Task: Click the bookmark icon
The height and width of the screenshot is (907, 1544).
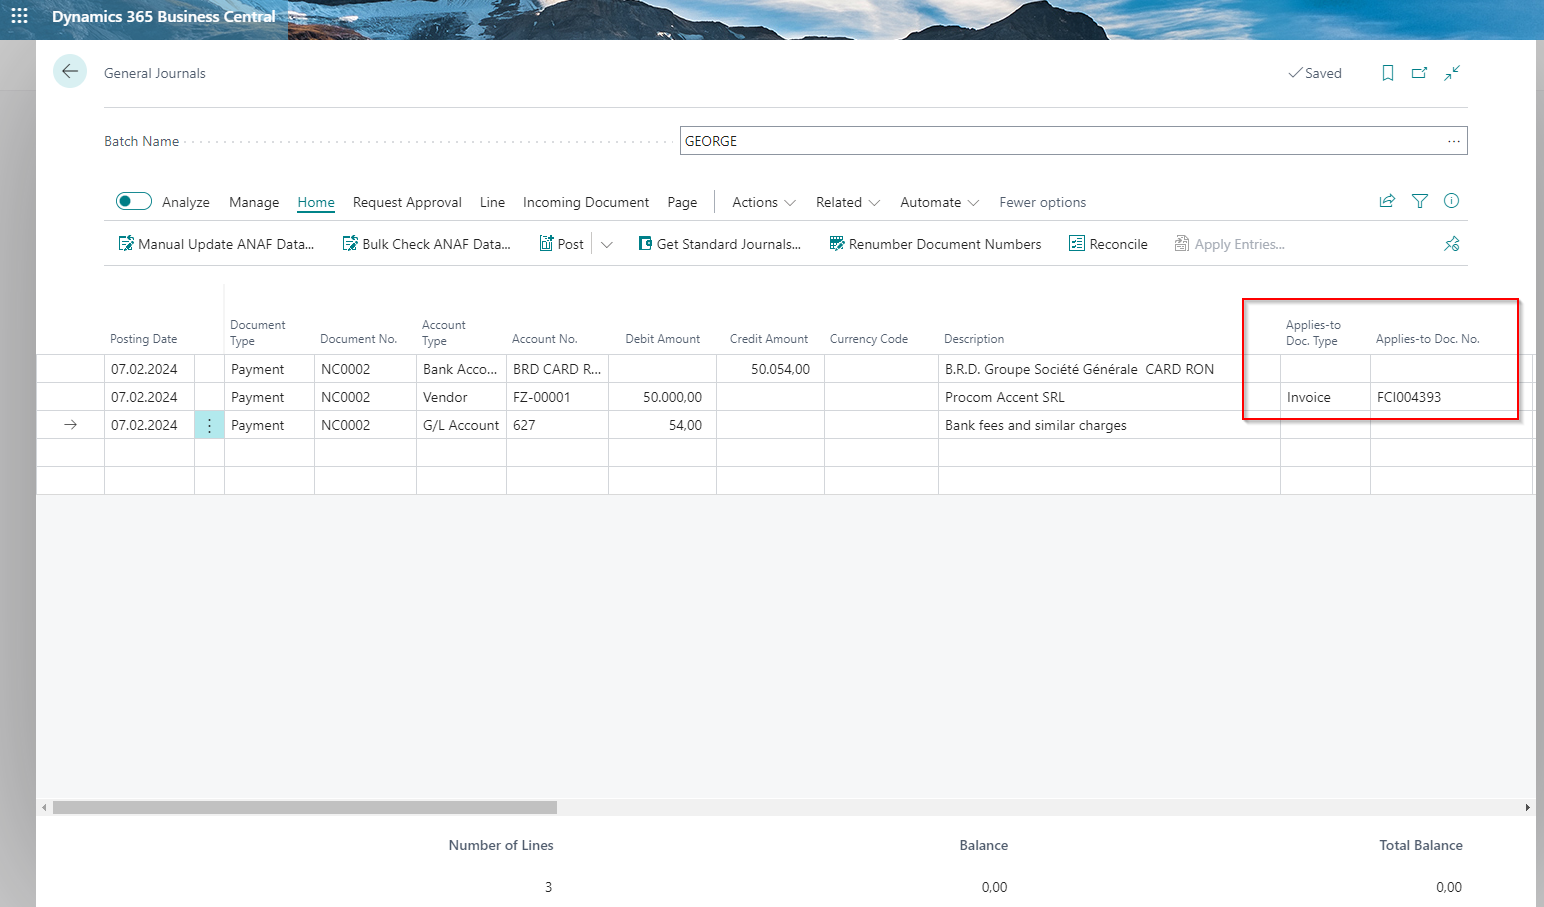Action: point(1387,73)
